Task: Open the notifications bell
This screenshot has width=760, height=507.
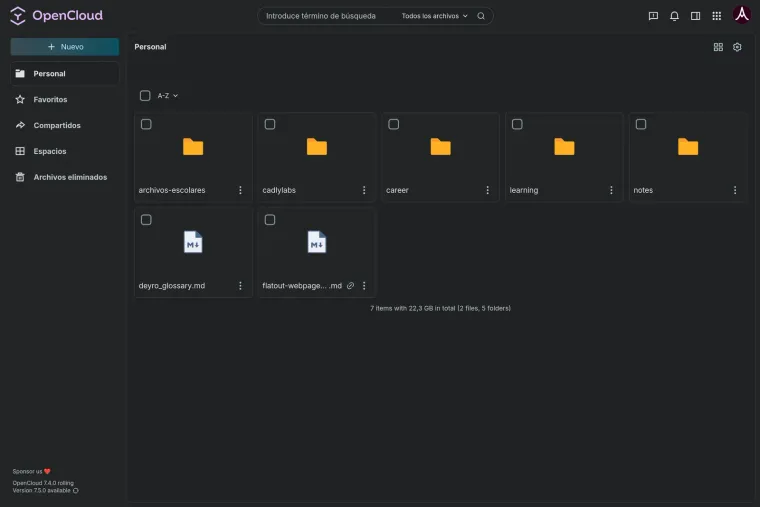Action: (674, 16)
